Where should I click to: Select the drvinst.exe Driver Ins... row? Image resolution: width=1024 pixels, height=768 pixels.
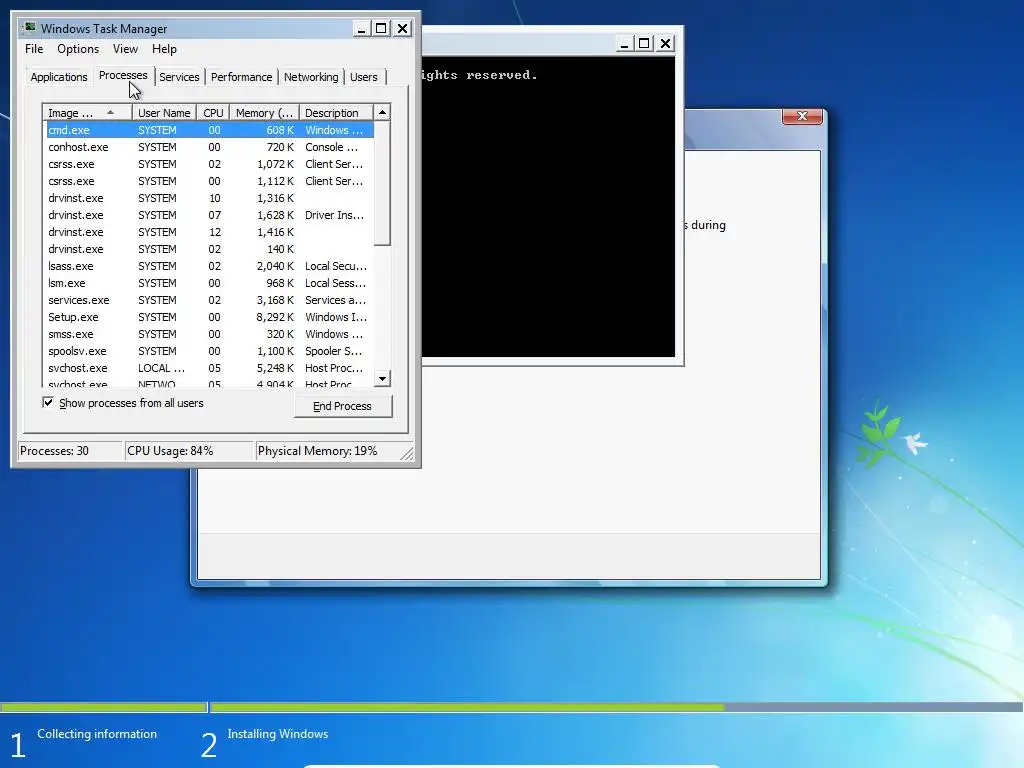210,215
